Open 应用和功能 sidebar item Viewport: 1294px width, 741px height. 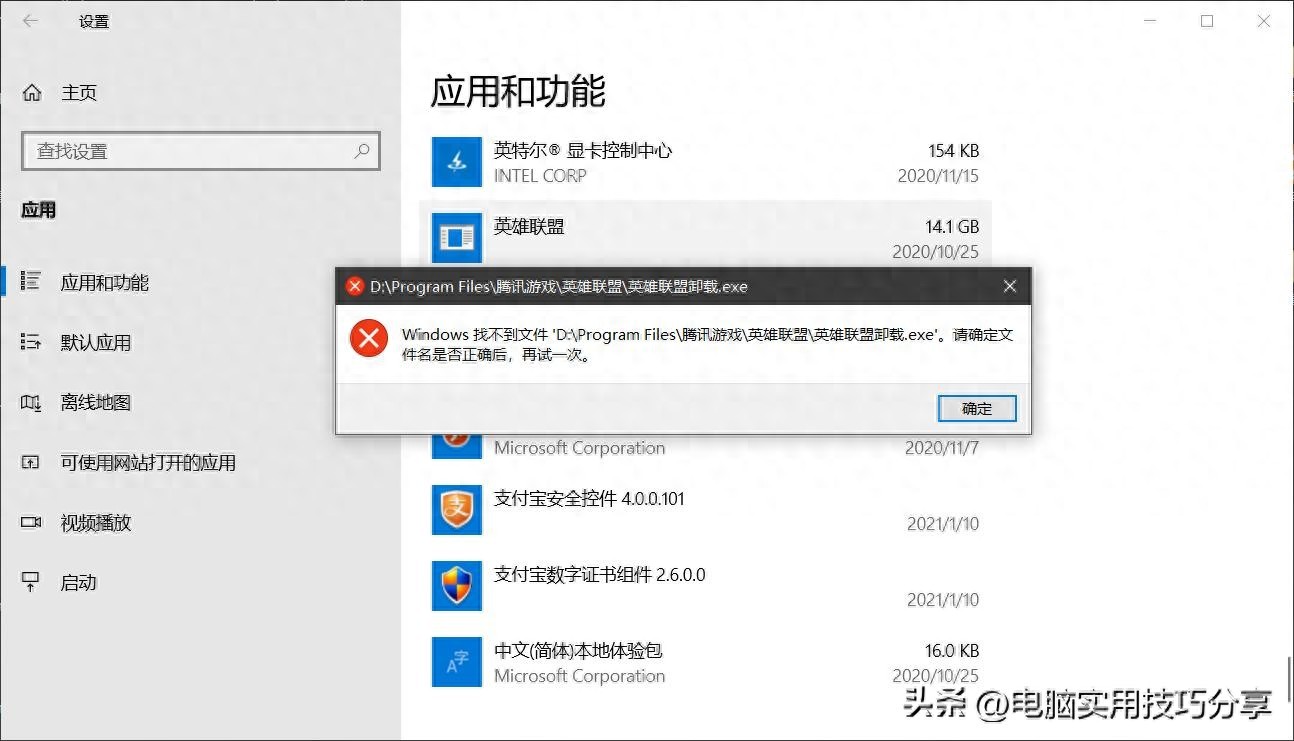point(105,283)
